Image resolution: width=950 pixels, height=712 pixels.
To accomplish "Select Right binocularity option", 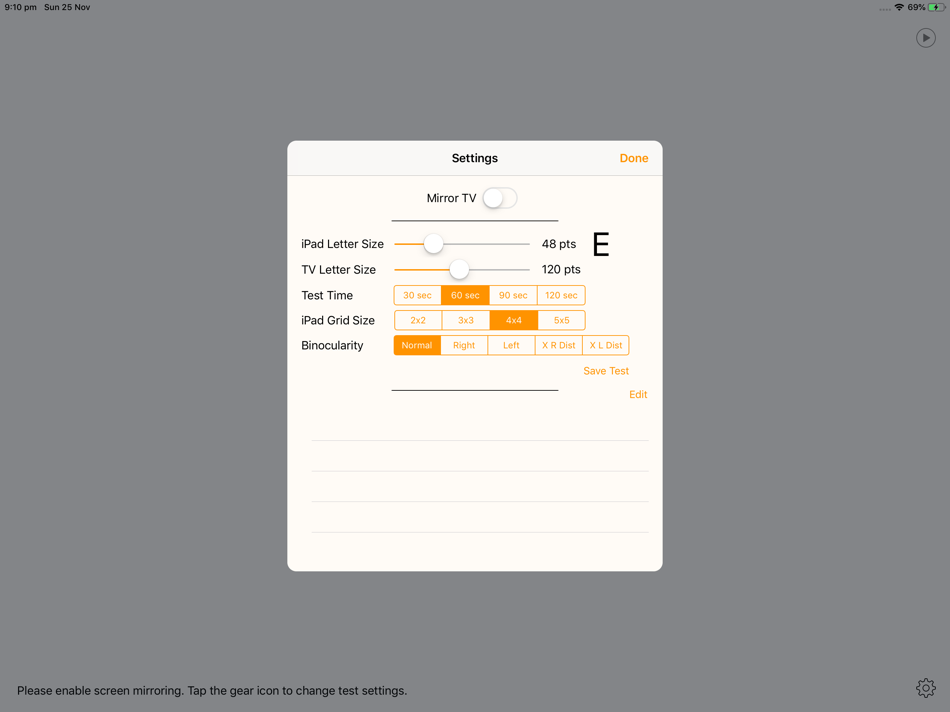I will 464,345.
